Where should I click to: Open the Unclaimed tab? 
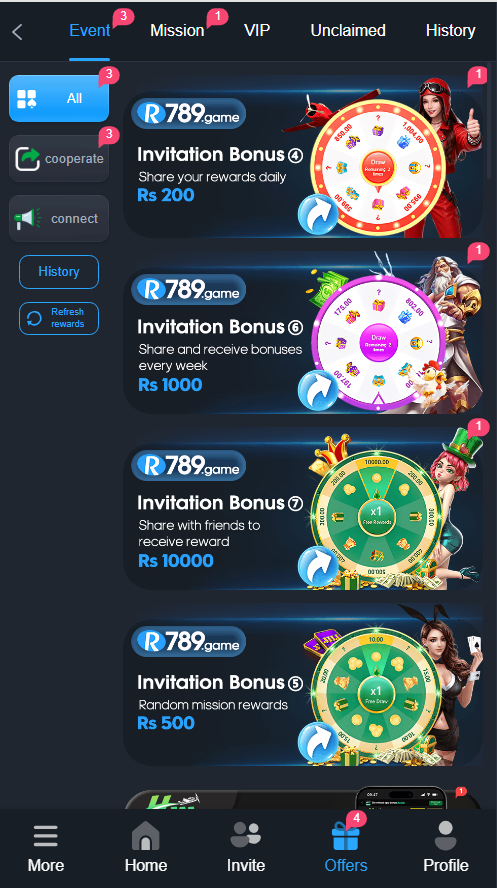click(348, 31)
